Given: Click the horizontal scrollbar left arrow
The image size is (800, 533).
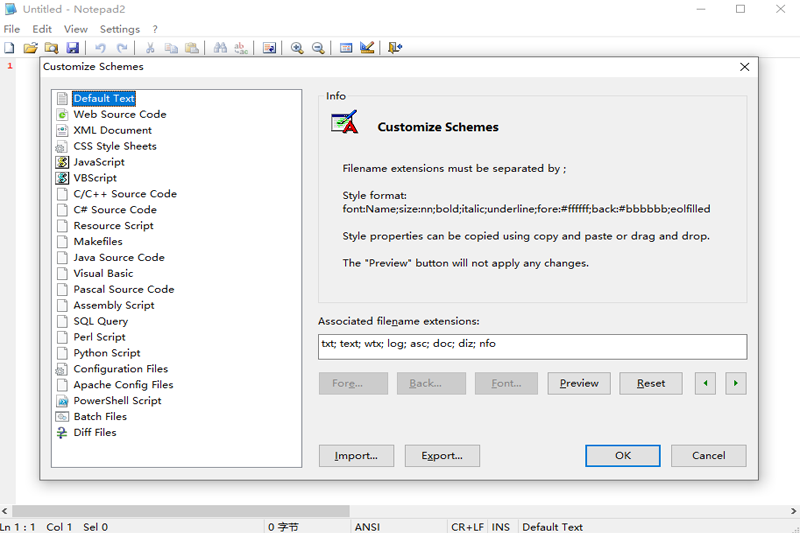Looking at the screenshot, I should (5, 511).
